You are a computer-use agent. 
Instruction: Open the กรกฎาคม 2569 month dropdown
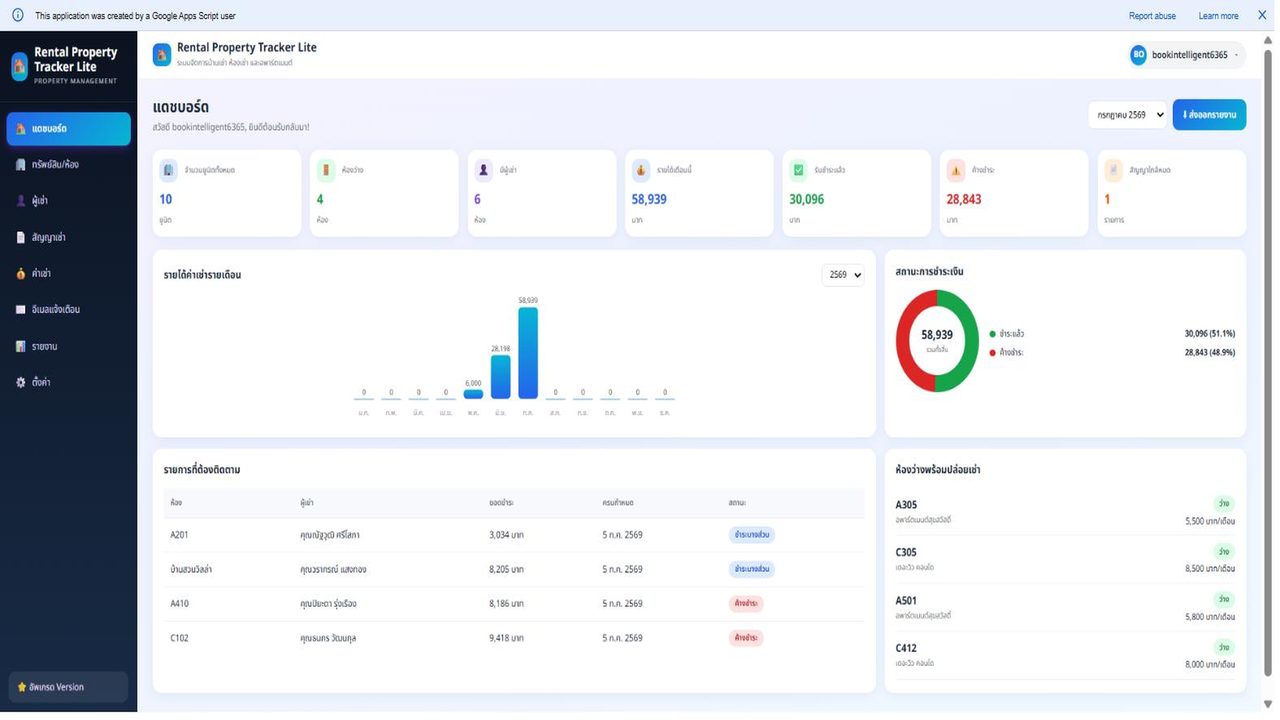[1127, 115]
